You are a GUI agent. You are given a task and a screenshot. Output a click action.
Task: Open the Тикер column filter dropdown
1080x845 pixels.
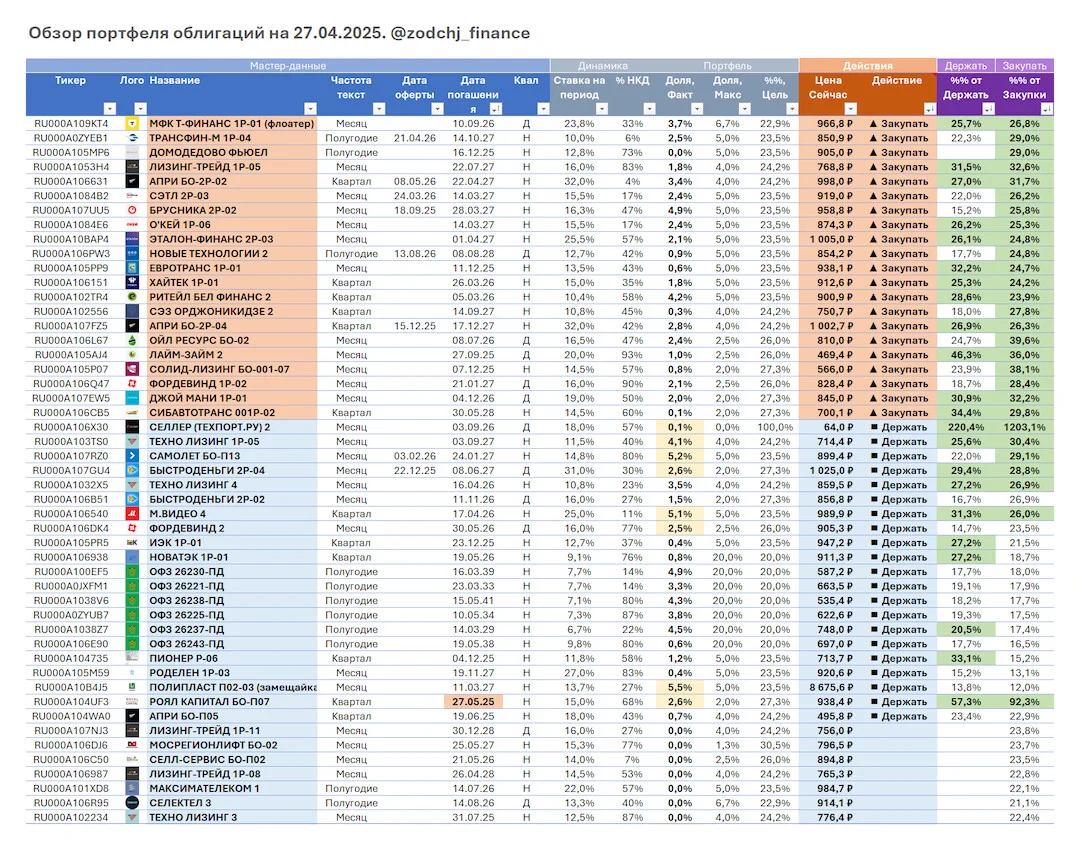pos(110,109)
